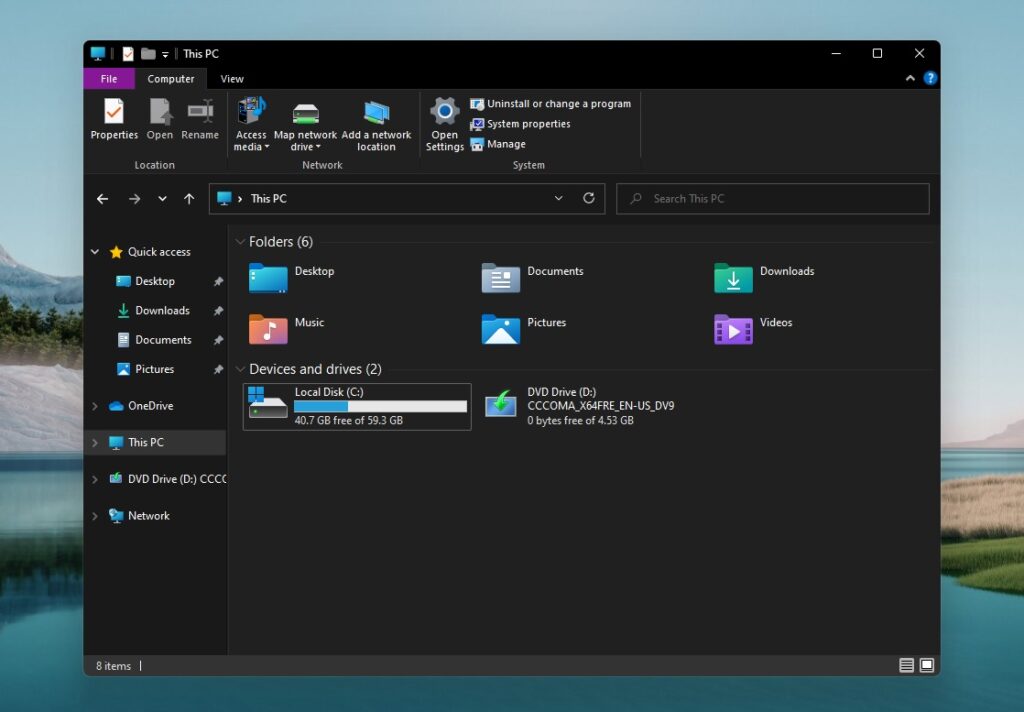Collapse the Devices and drives section
Screen dimensions: 1024x712
pyautogui.click(x=240, y=368)
